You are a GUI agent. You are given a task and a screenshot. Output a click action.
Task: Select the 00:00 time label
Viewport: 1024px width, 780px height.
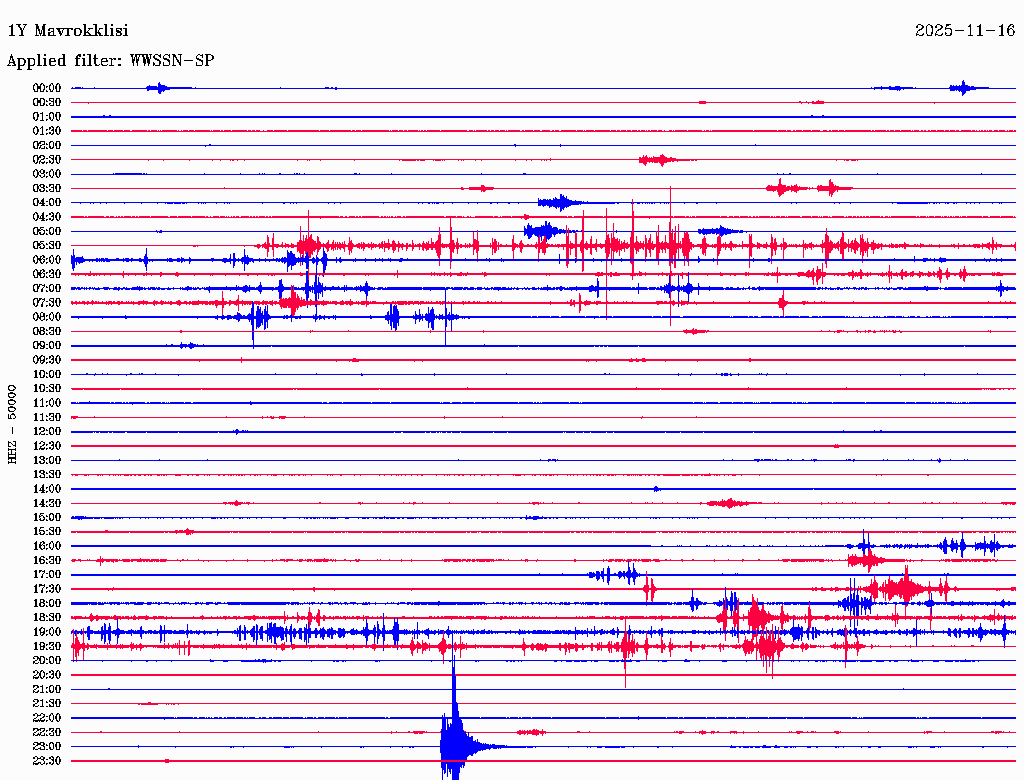47,88
